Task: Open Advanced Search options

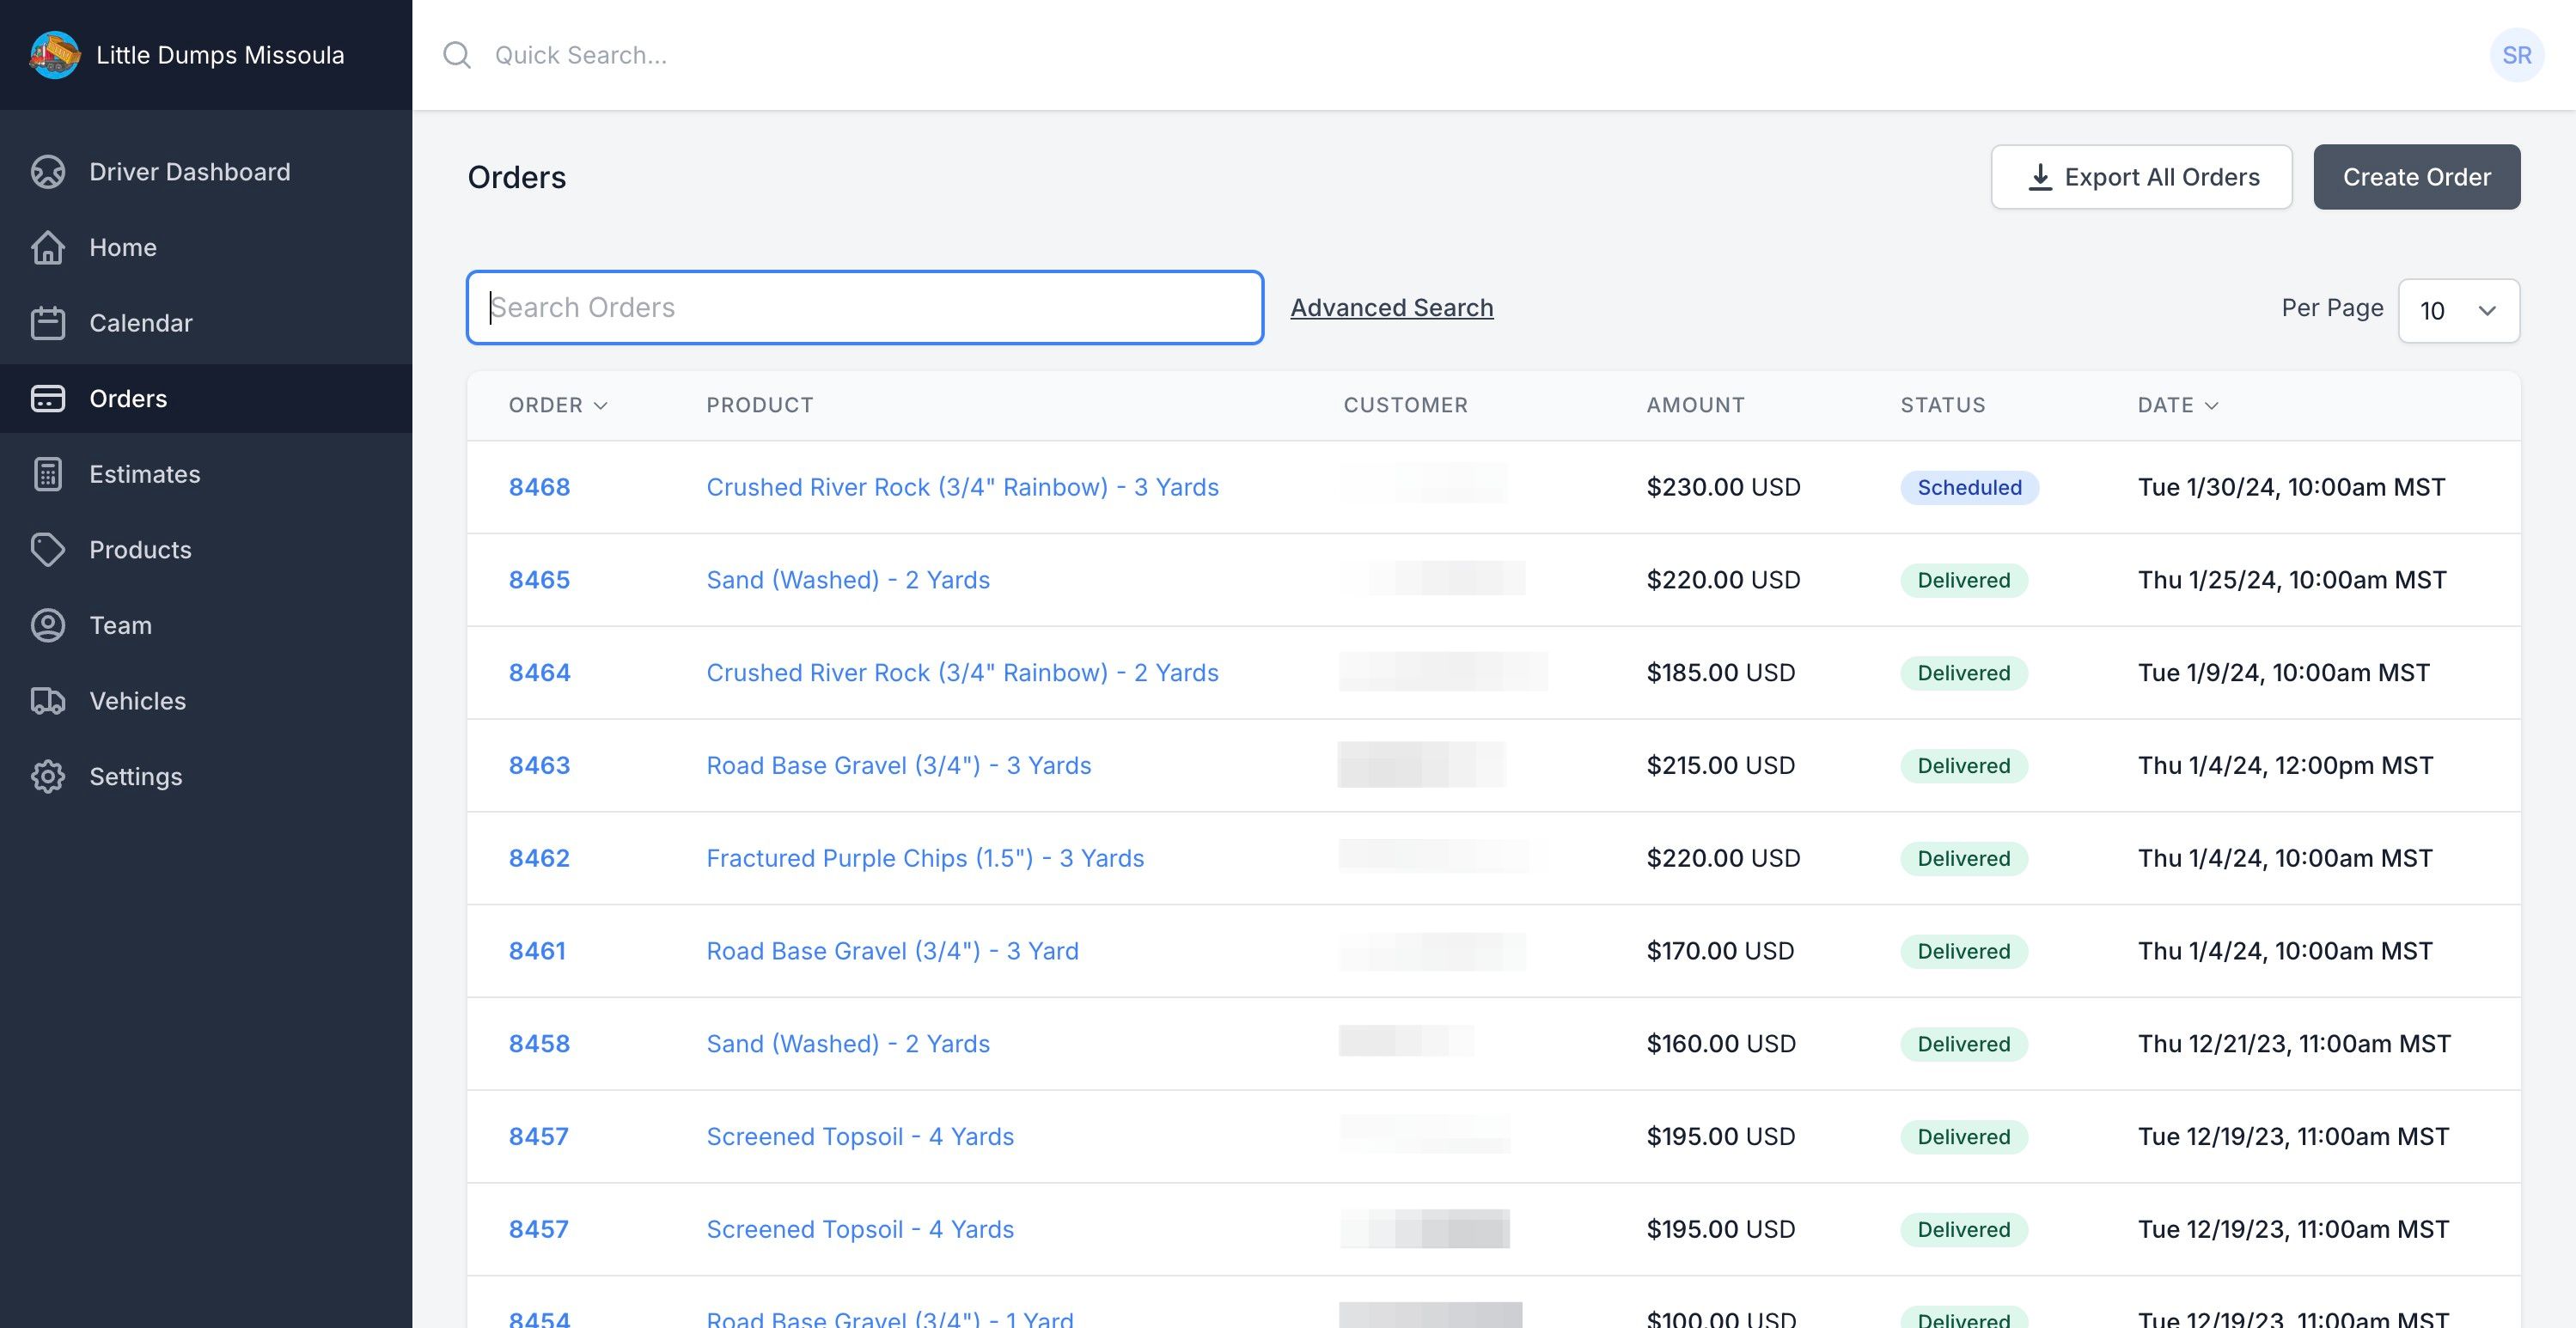Action: [1392, 307]
